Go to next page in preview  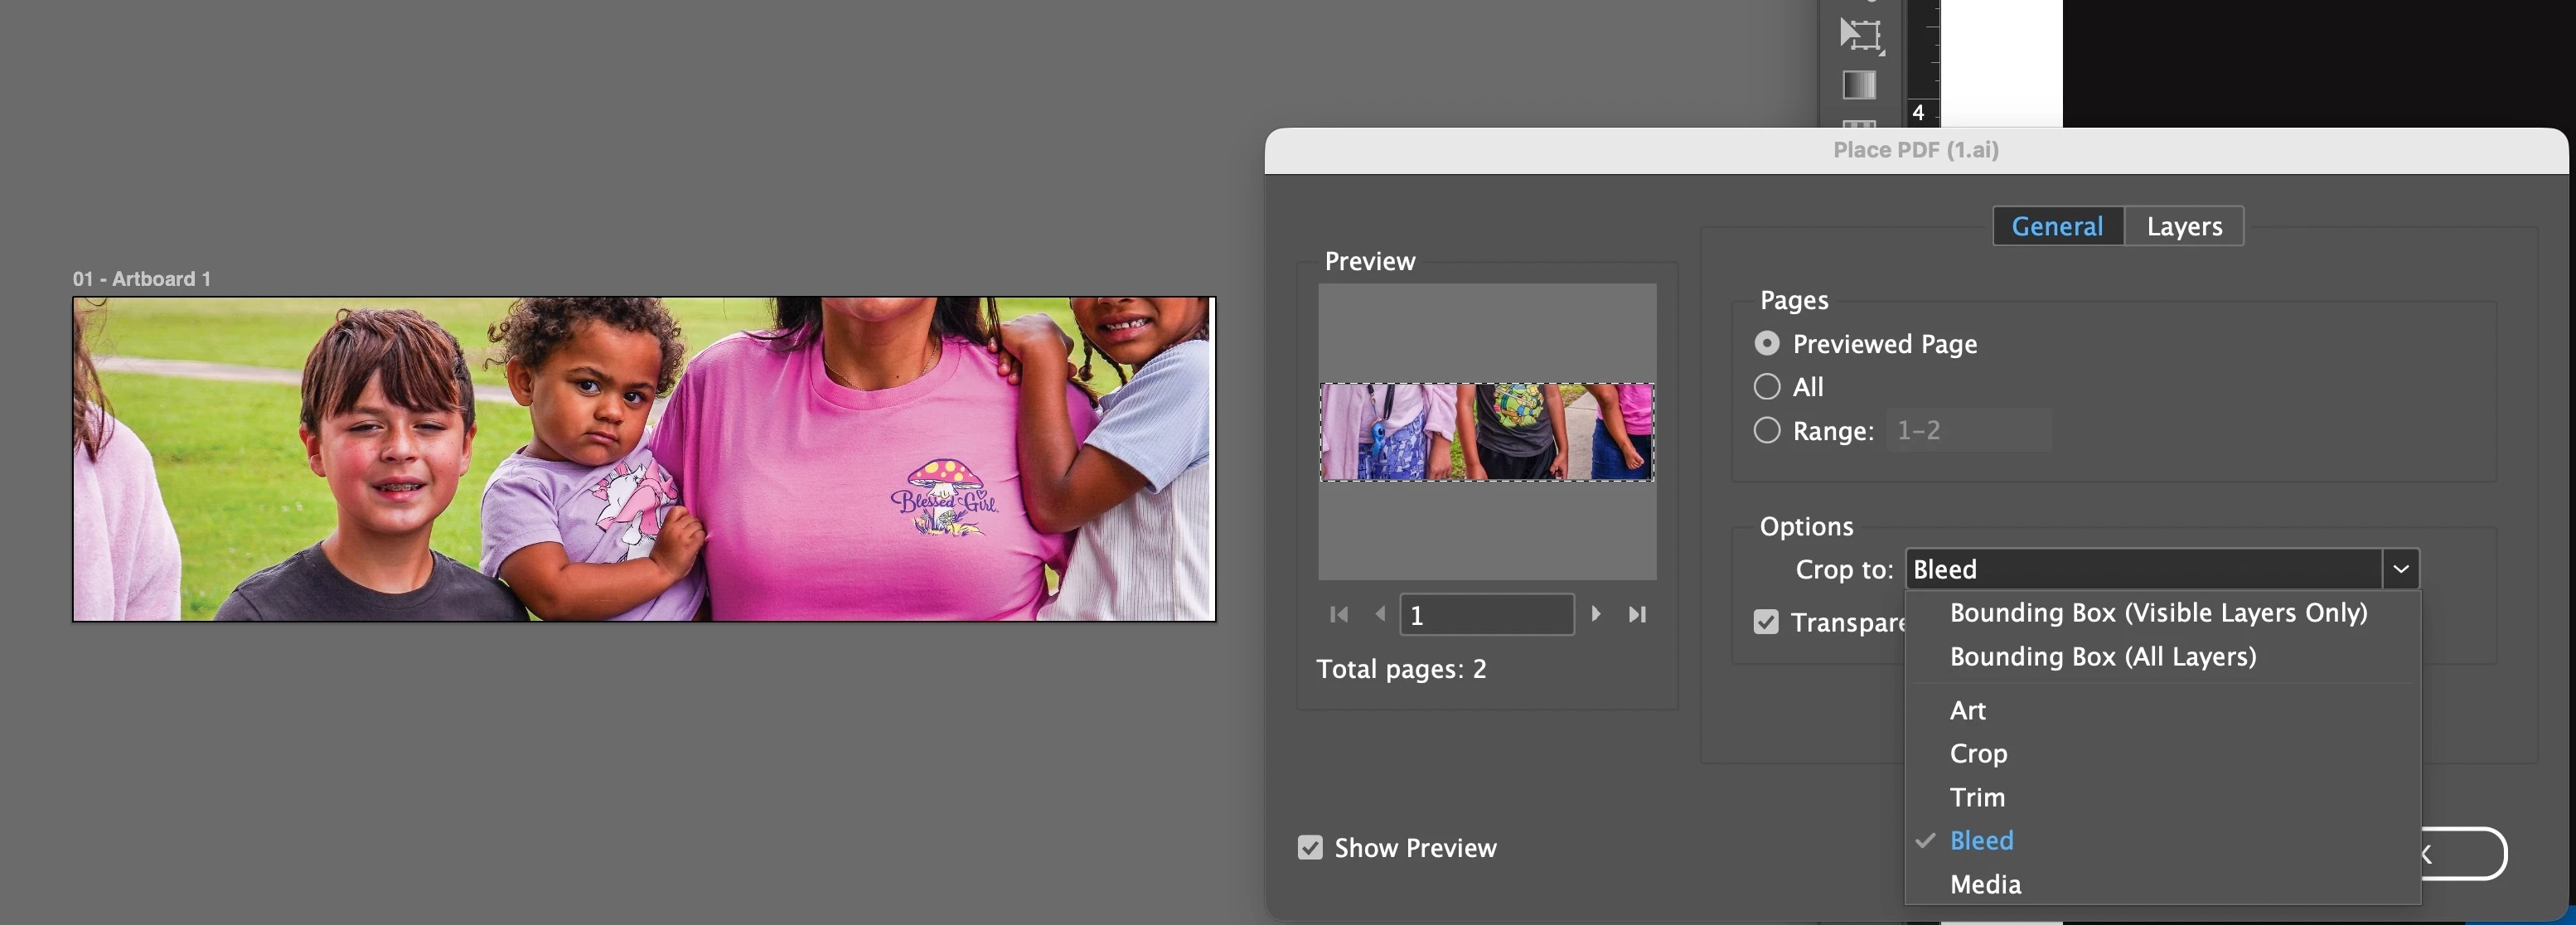(1596, 614)
